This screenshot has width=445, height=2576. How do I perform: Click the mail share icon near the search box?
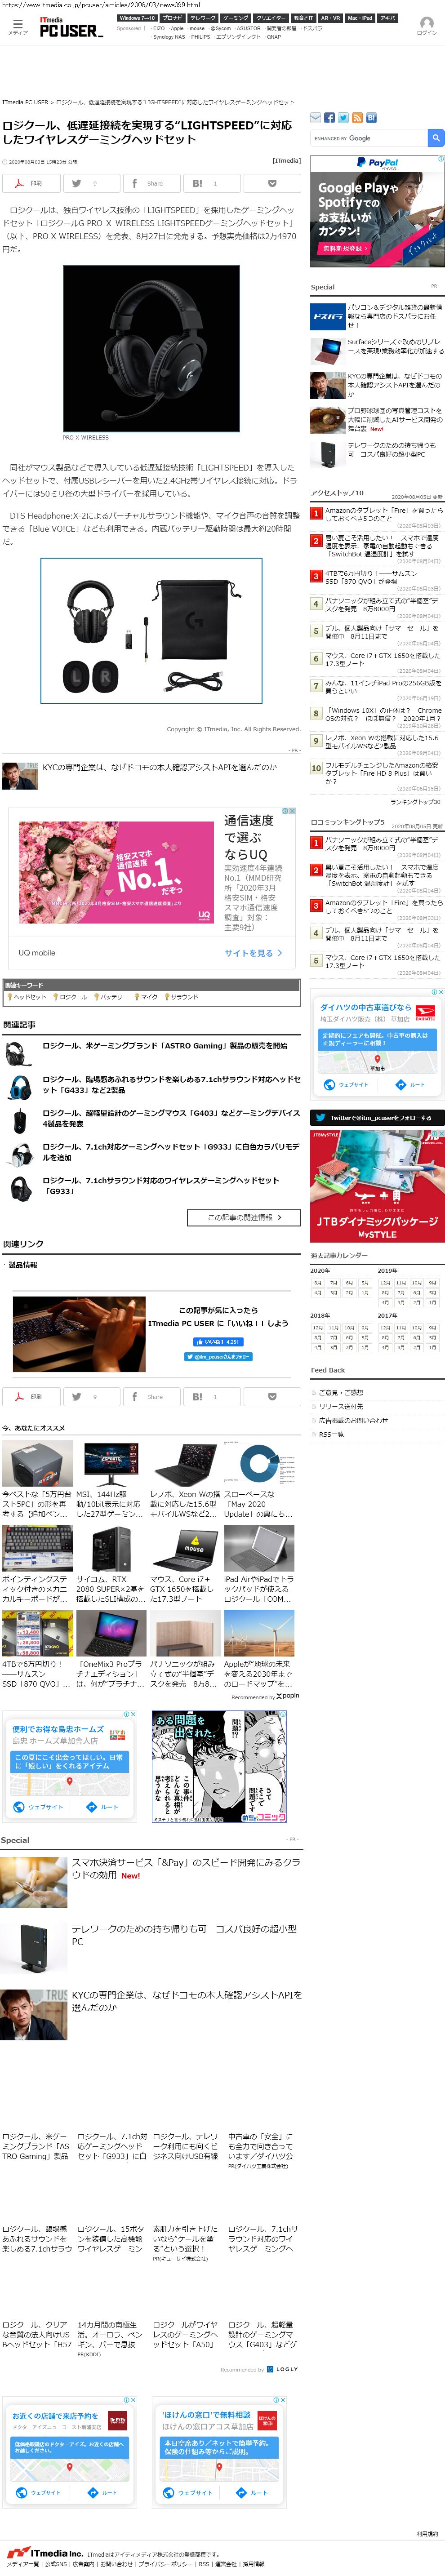pyautogui.click(x=315, y=118)
